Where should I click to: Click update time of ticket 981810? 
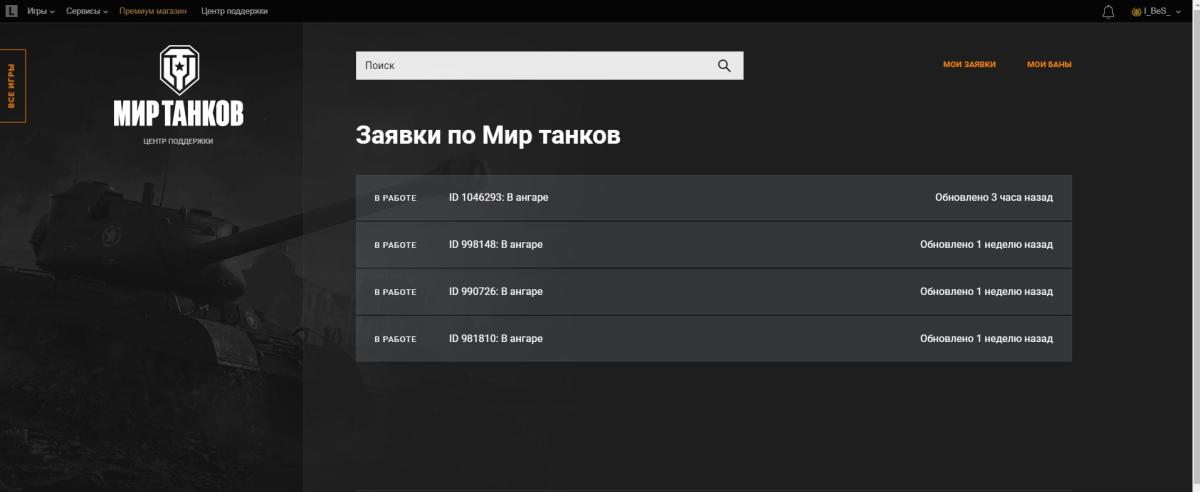coord(986,339)
